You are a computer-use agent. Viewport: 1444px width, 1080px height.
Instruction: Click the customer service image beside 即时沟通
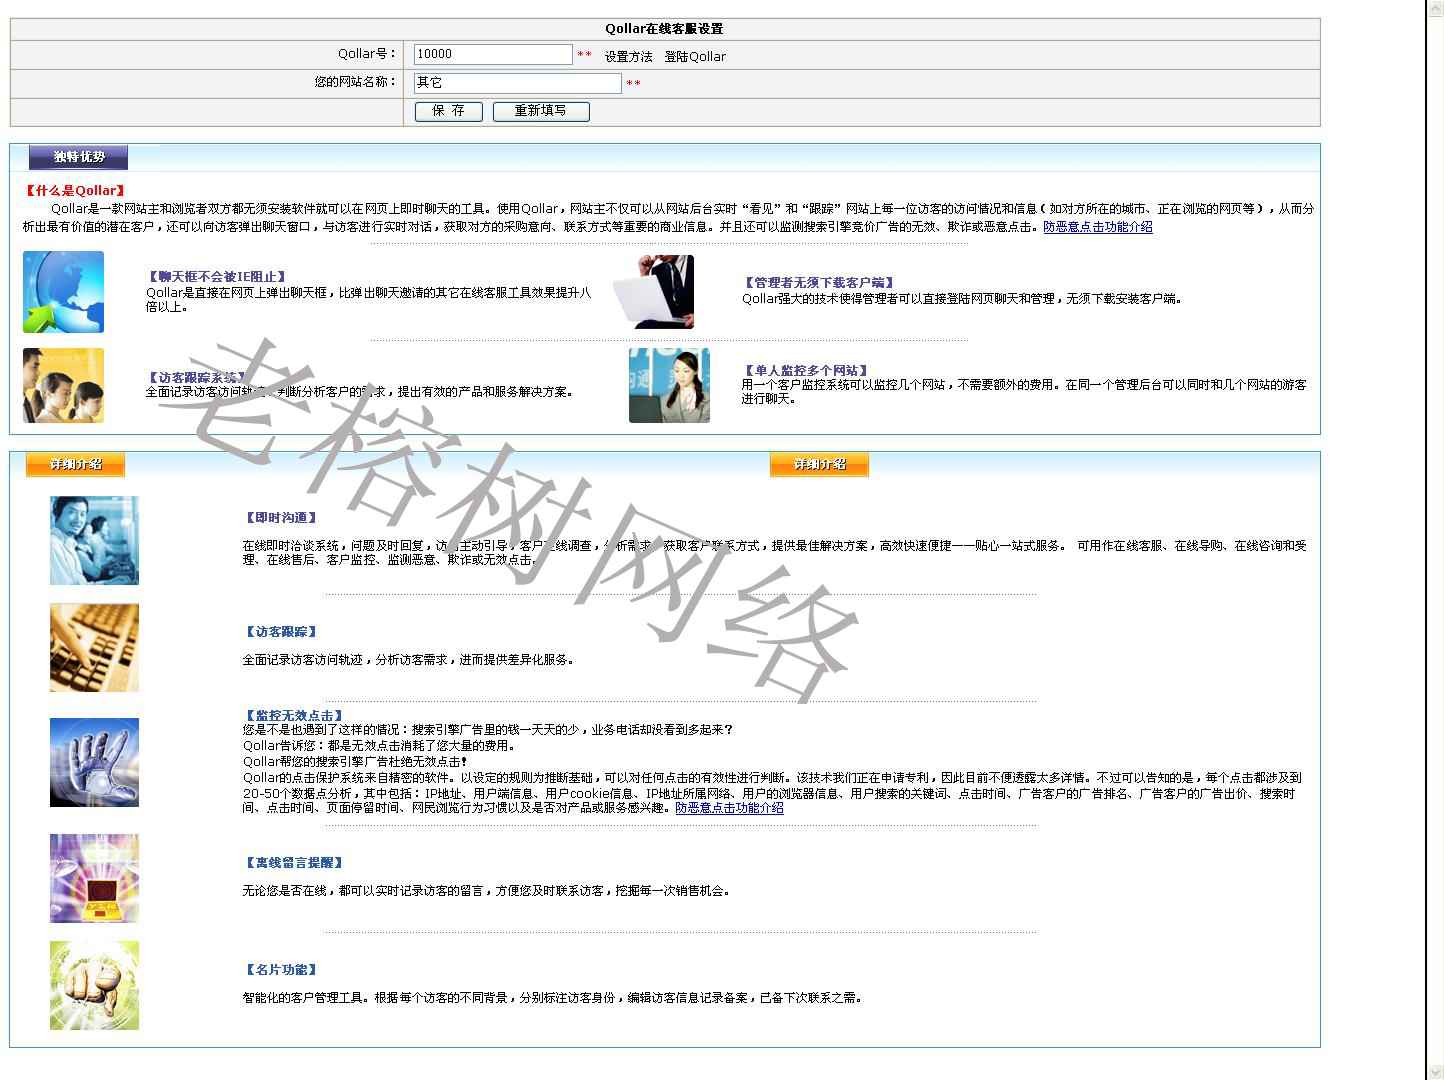[x=94, y=540]
